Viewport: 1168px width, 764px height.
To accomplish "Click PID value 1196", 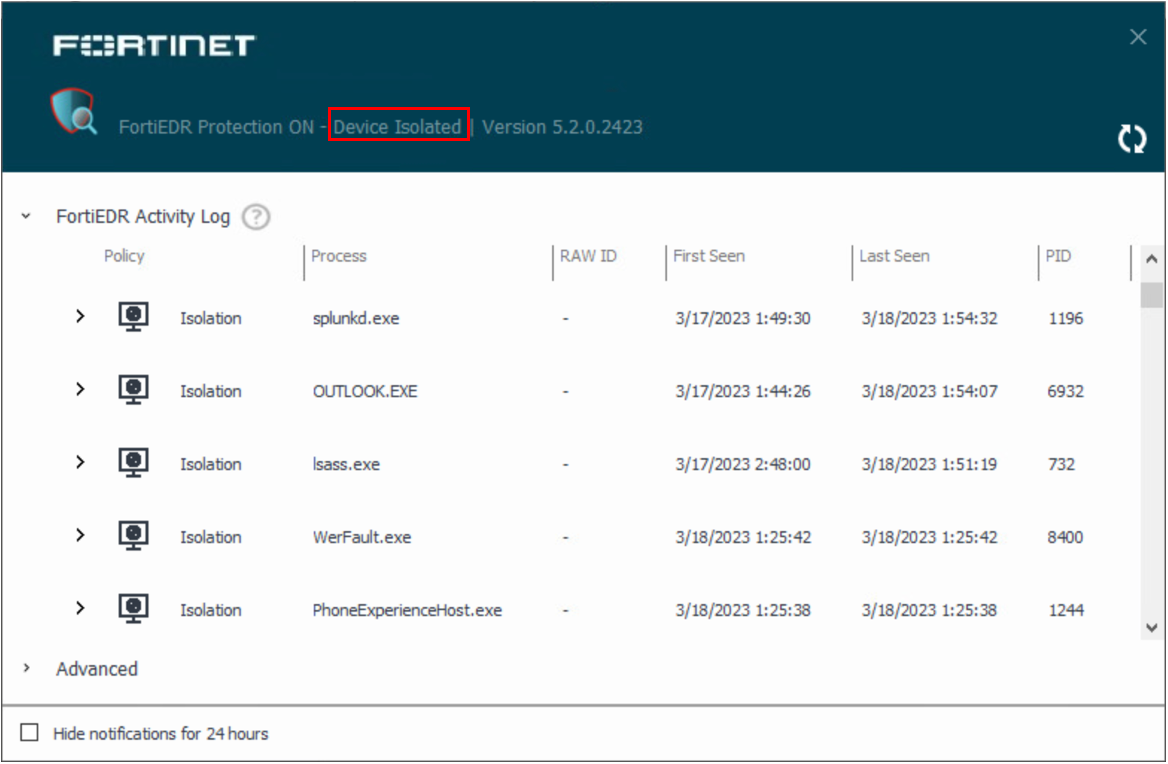I will point(1066,319).
